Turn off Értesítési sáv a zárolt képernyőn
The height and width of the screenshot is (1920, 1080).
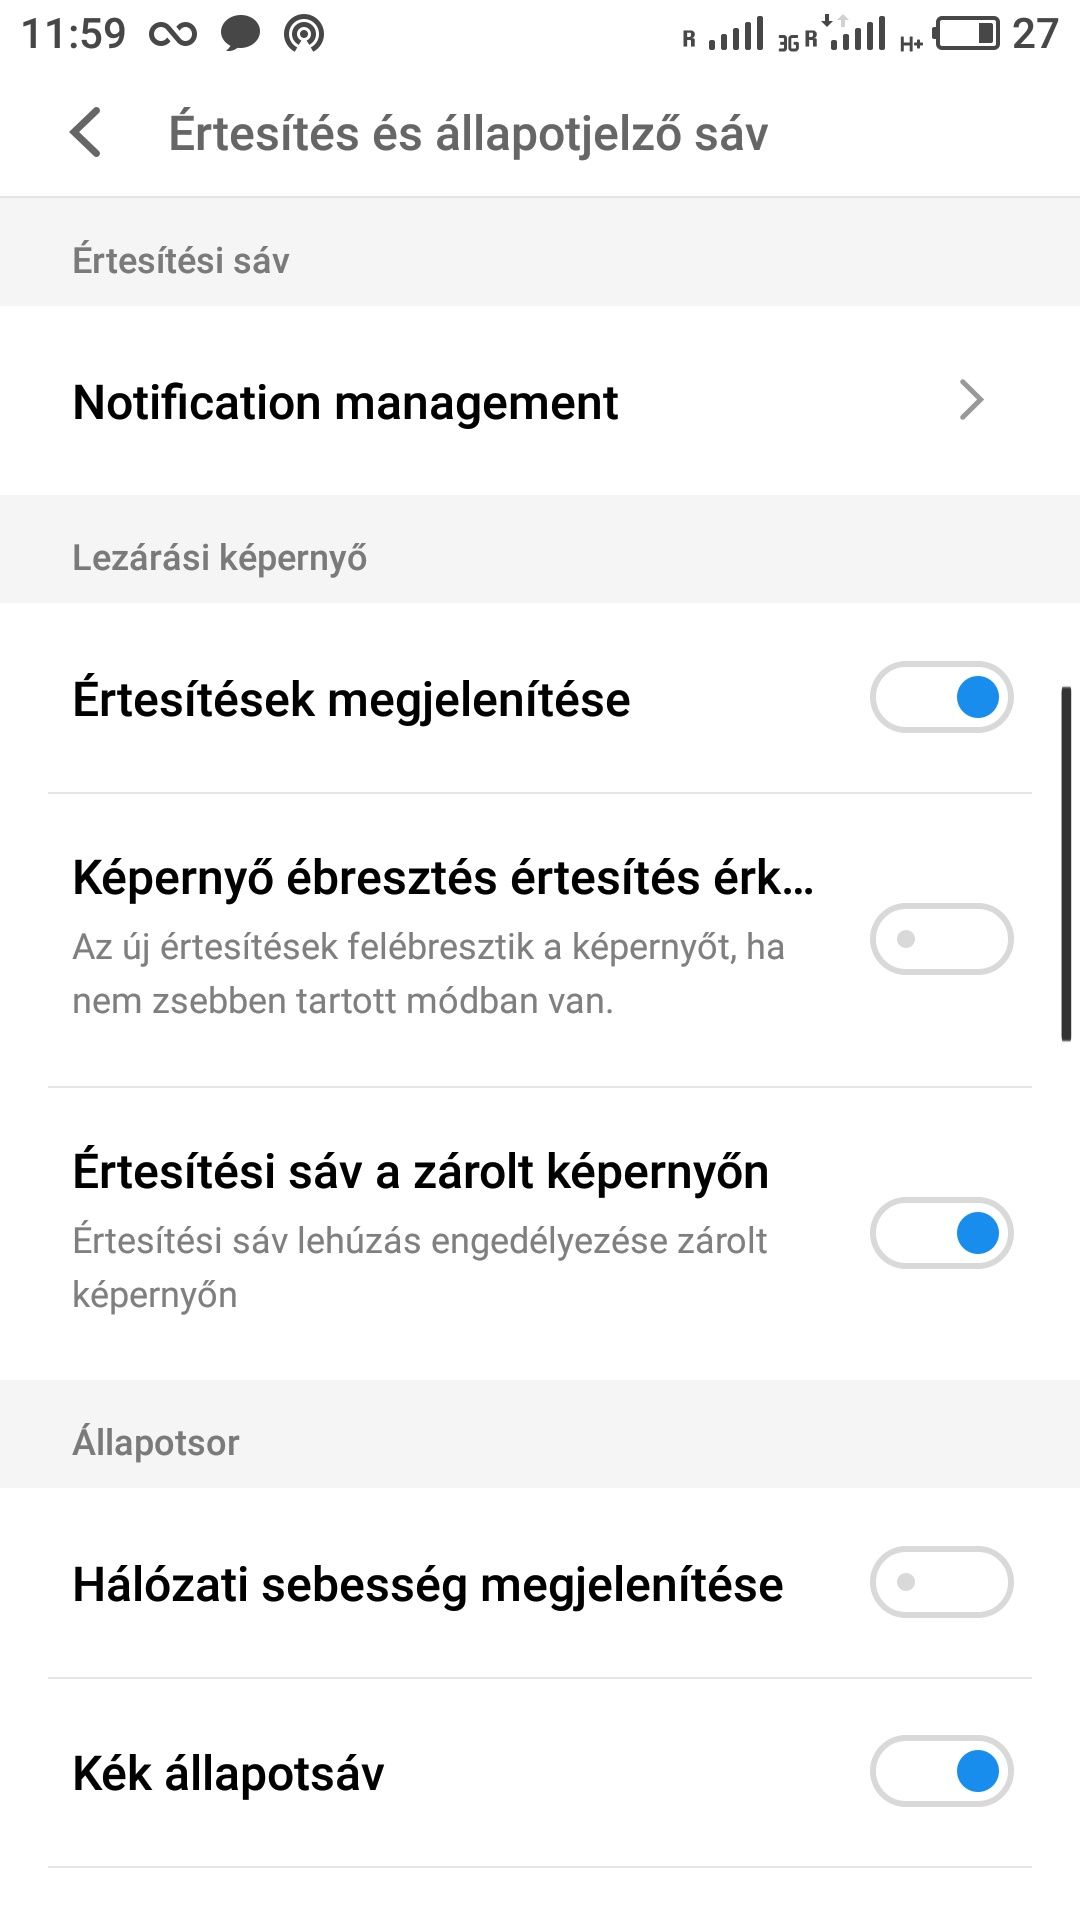942,1233
